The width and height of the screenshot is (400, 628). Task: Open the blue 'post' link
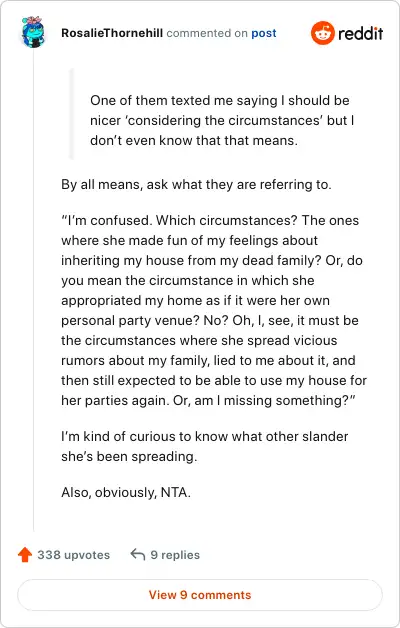(264, 33)
